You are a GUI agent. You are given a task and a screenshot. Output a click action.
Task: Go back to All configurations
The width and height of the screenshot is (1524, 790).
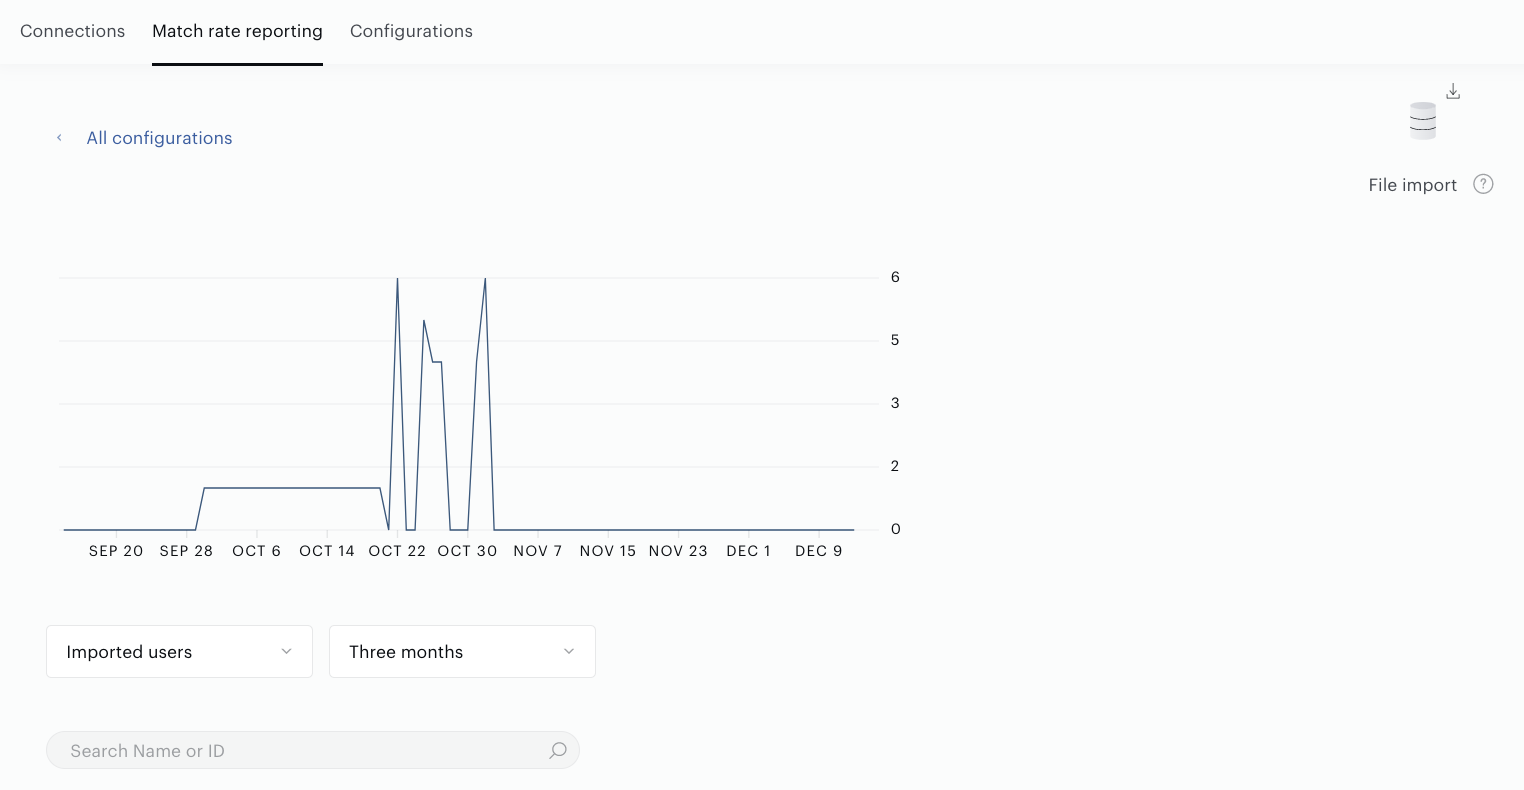coord(159,138)
